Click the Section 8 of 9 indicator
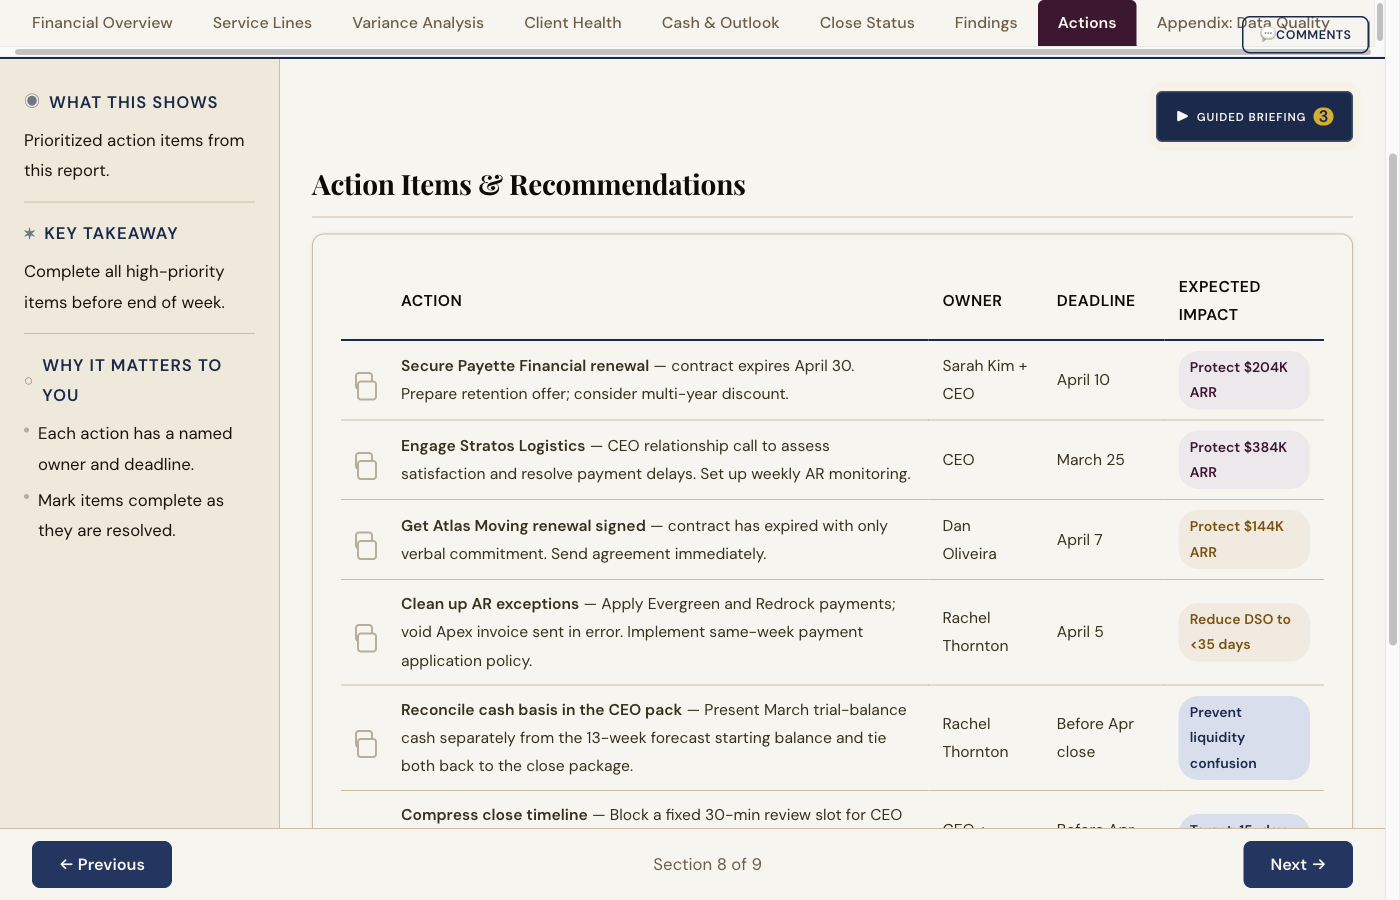 pyautogui.click(x=707, y=865)
